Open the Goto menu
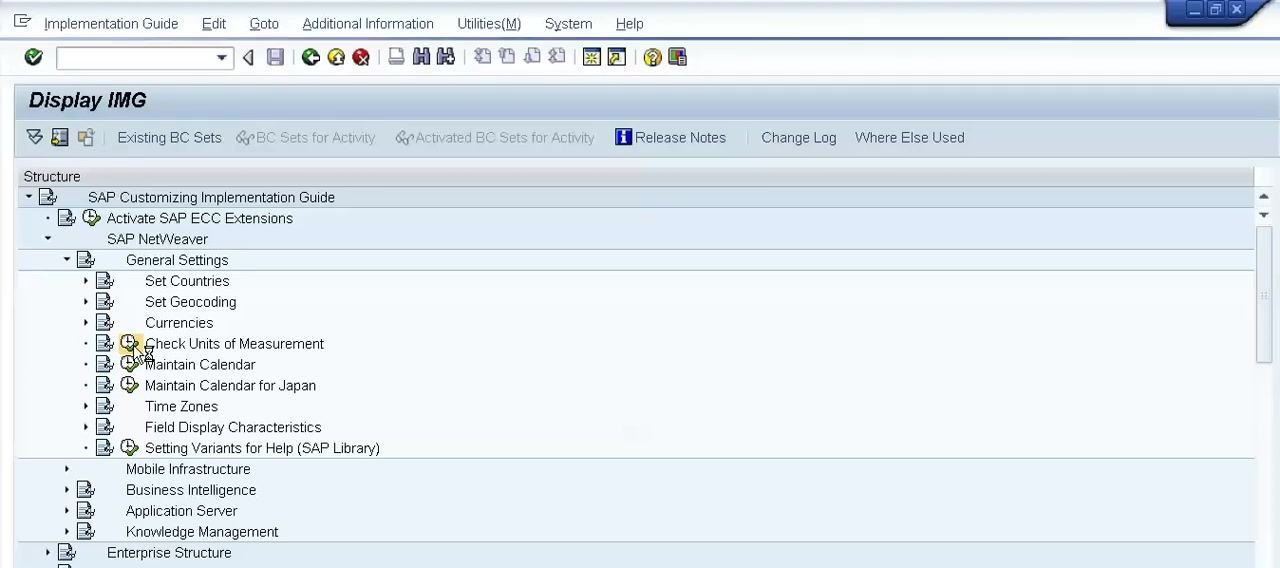The width and height of the screenshot is (1280, 568). [x=264, y=23]
